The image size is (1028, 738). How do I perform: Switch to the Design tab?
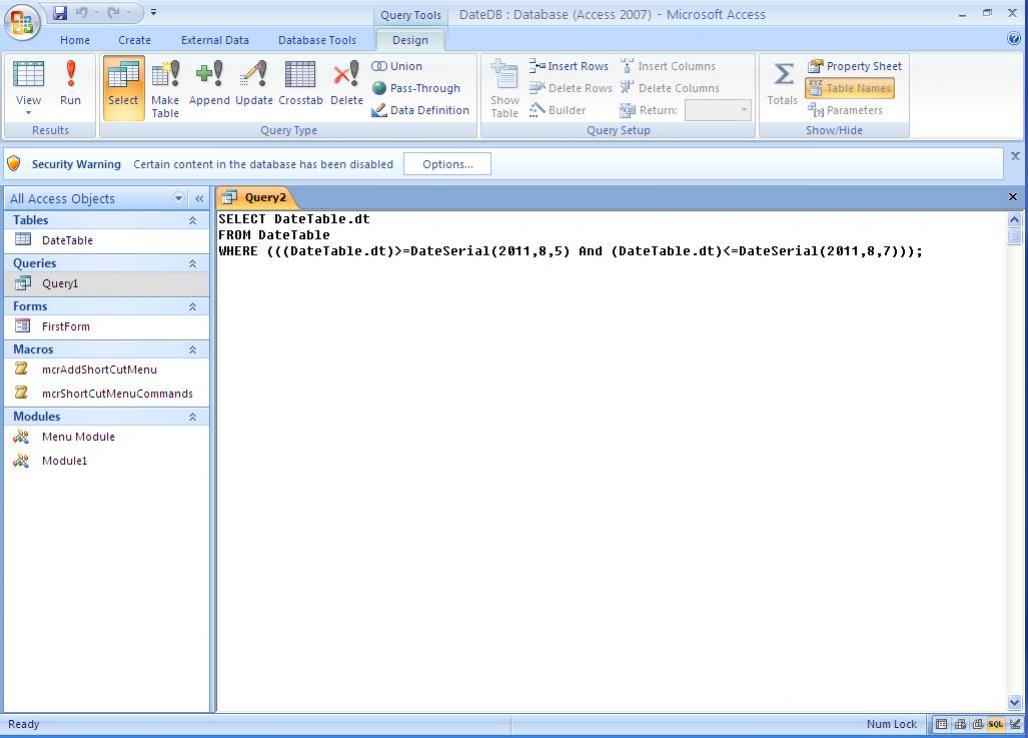coord(410,40)
